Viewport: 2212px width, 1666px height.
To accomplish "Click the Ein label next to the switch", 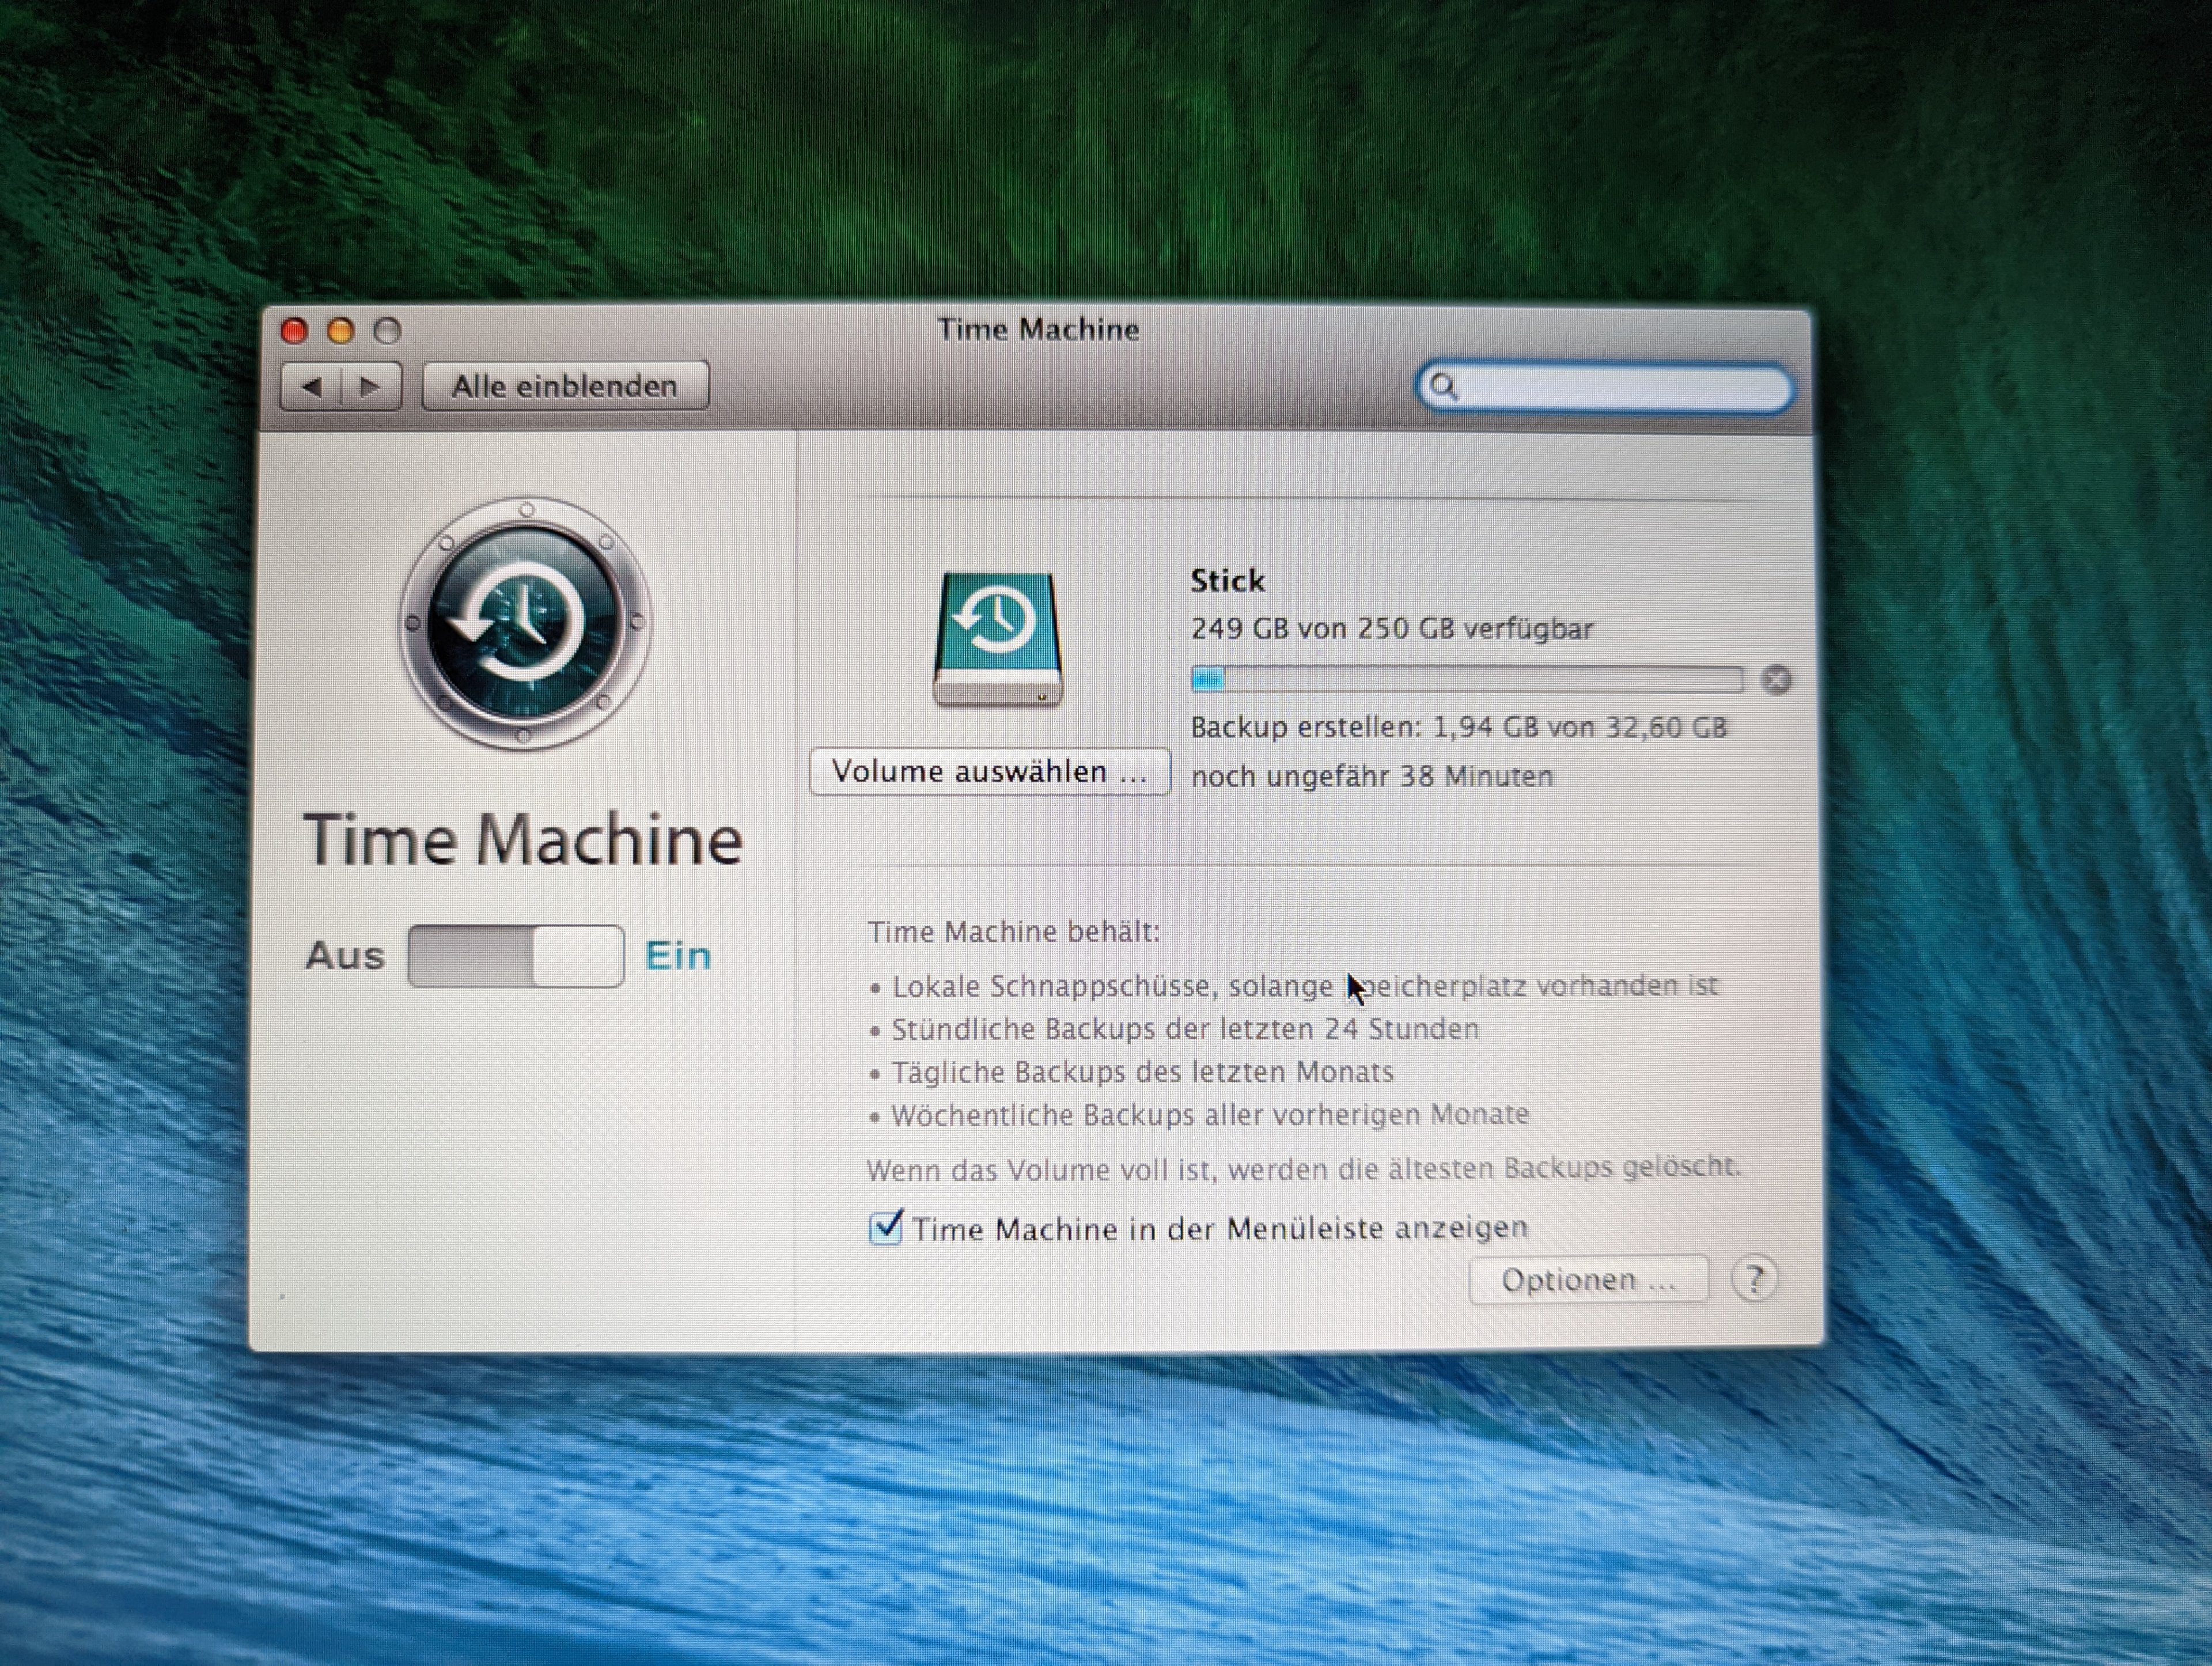I will click(678, 956).
